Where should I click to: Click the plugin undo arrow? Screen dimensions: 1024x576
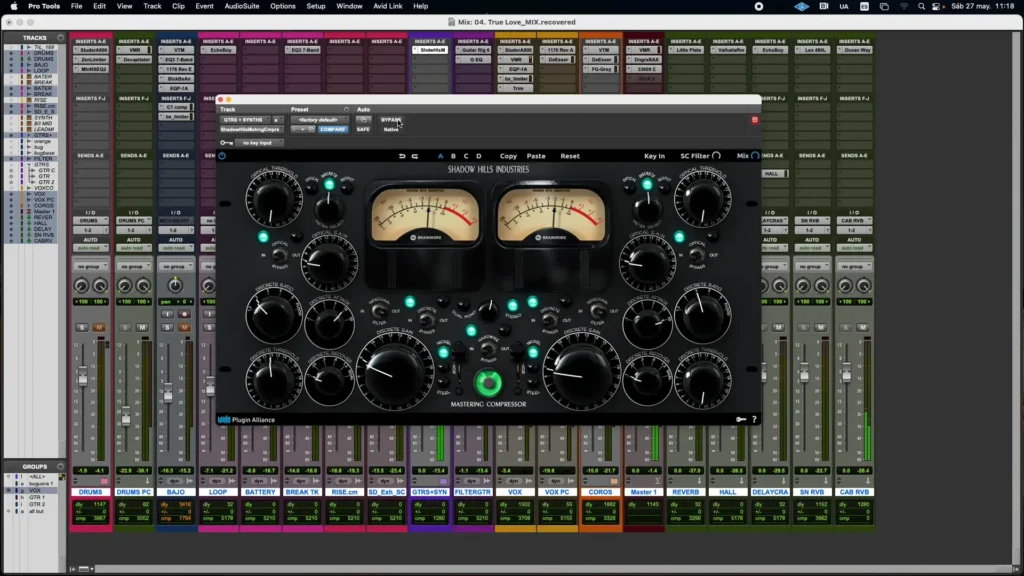point(402,156)
